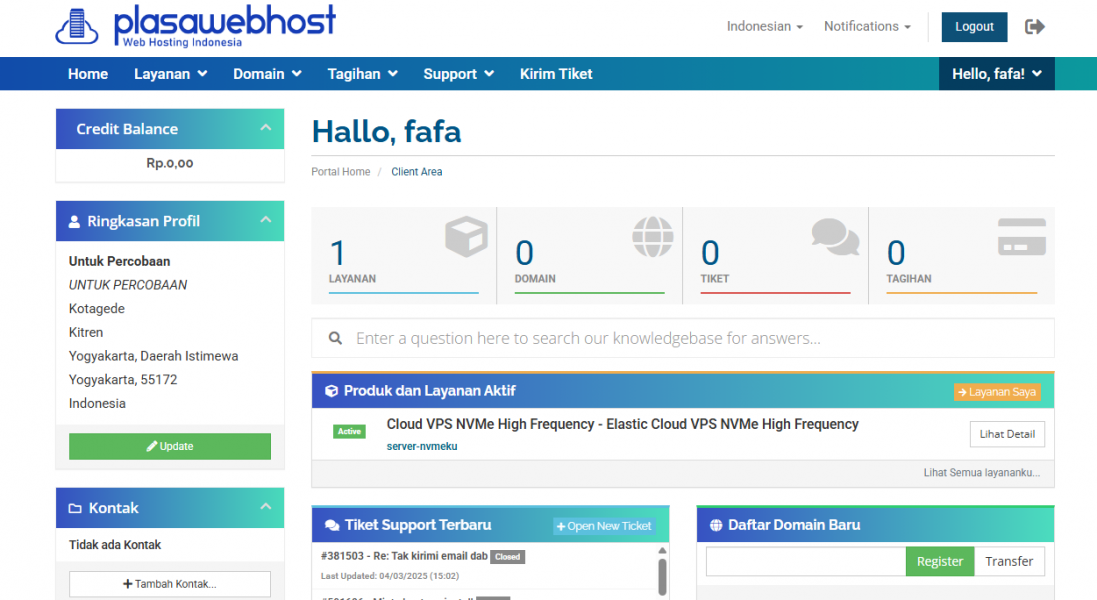Click the Untuk Percobaan profile name
This screenshot has height=600, width=1097.
120,262
